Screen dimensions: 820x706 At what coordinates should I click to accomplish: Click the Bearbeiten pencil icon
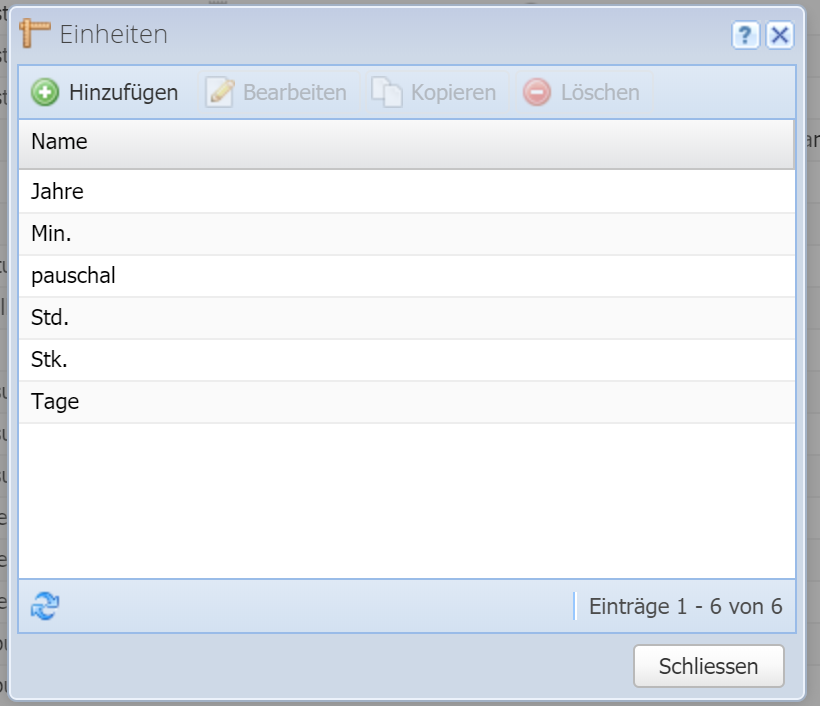tap(219, 93)
